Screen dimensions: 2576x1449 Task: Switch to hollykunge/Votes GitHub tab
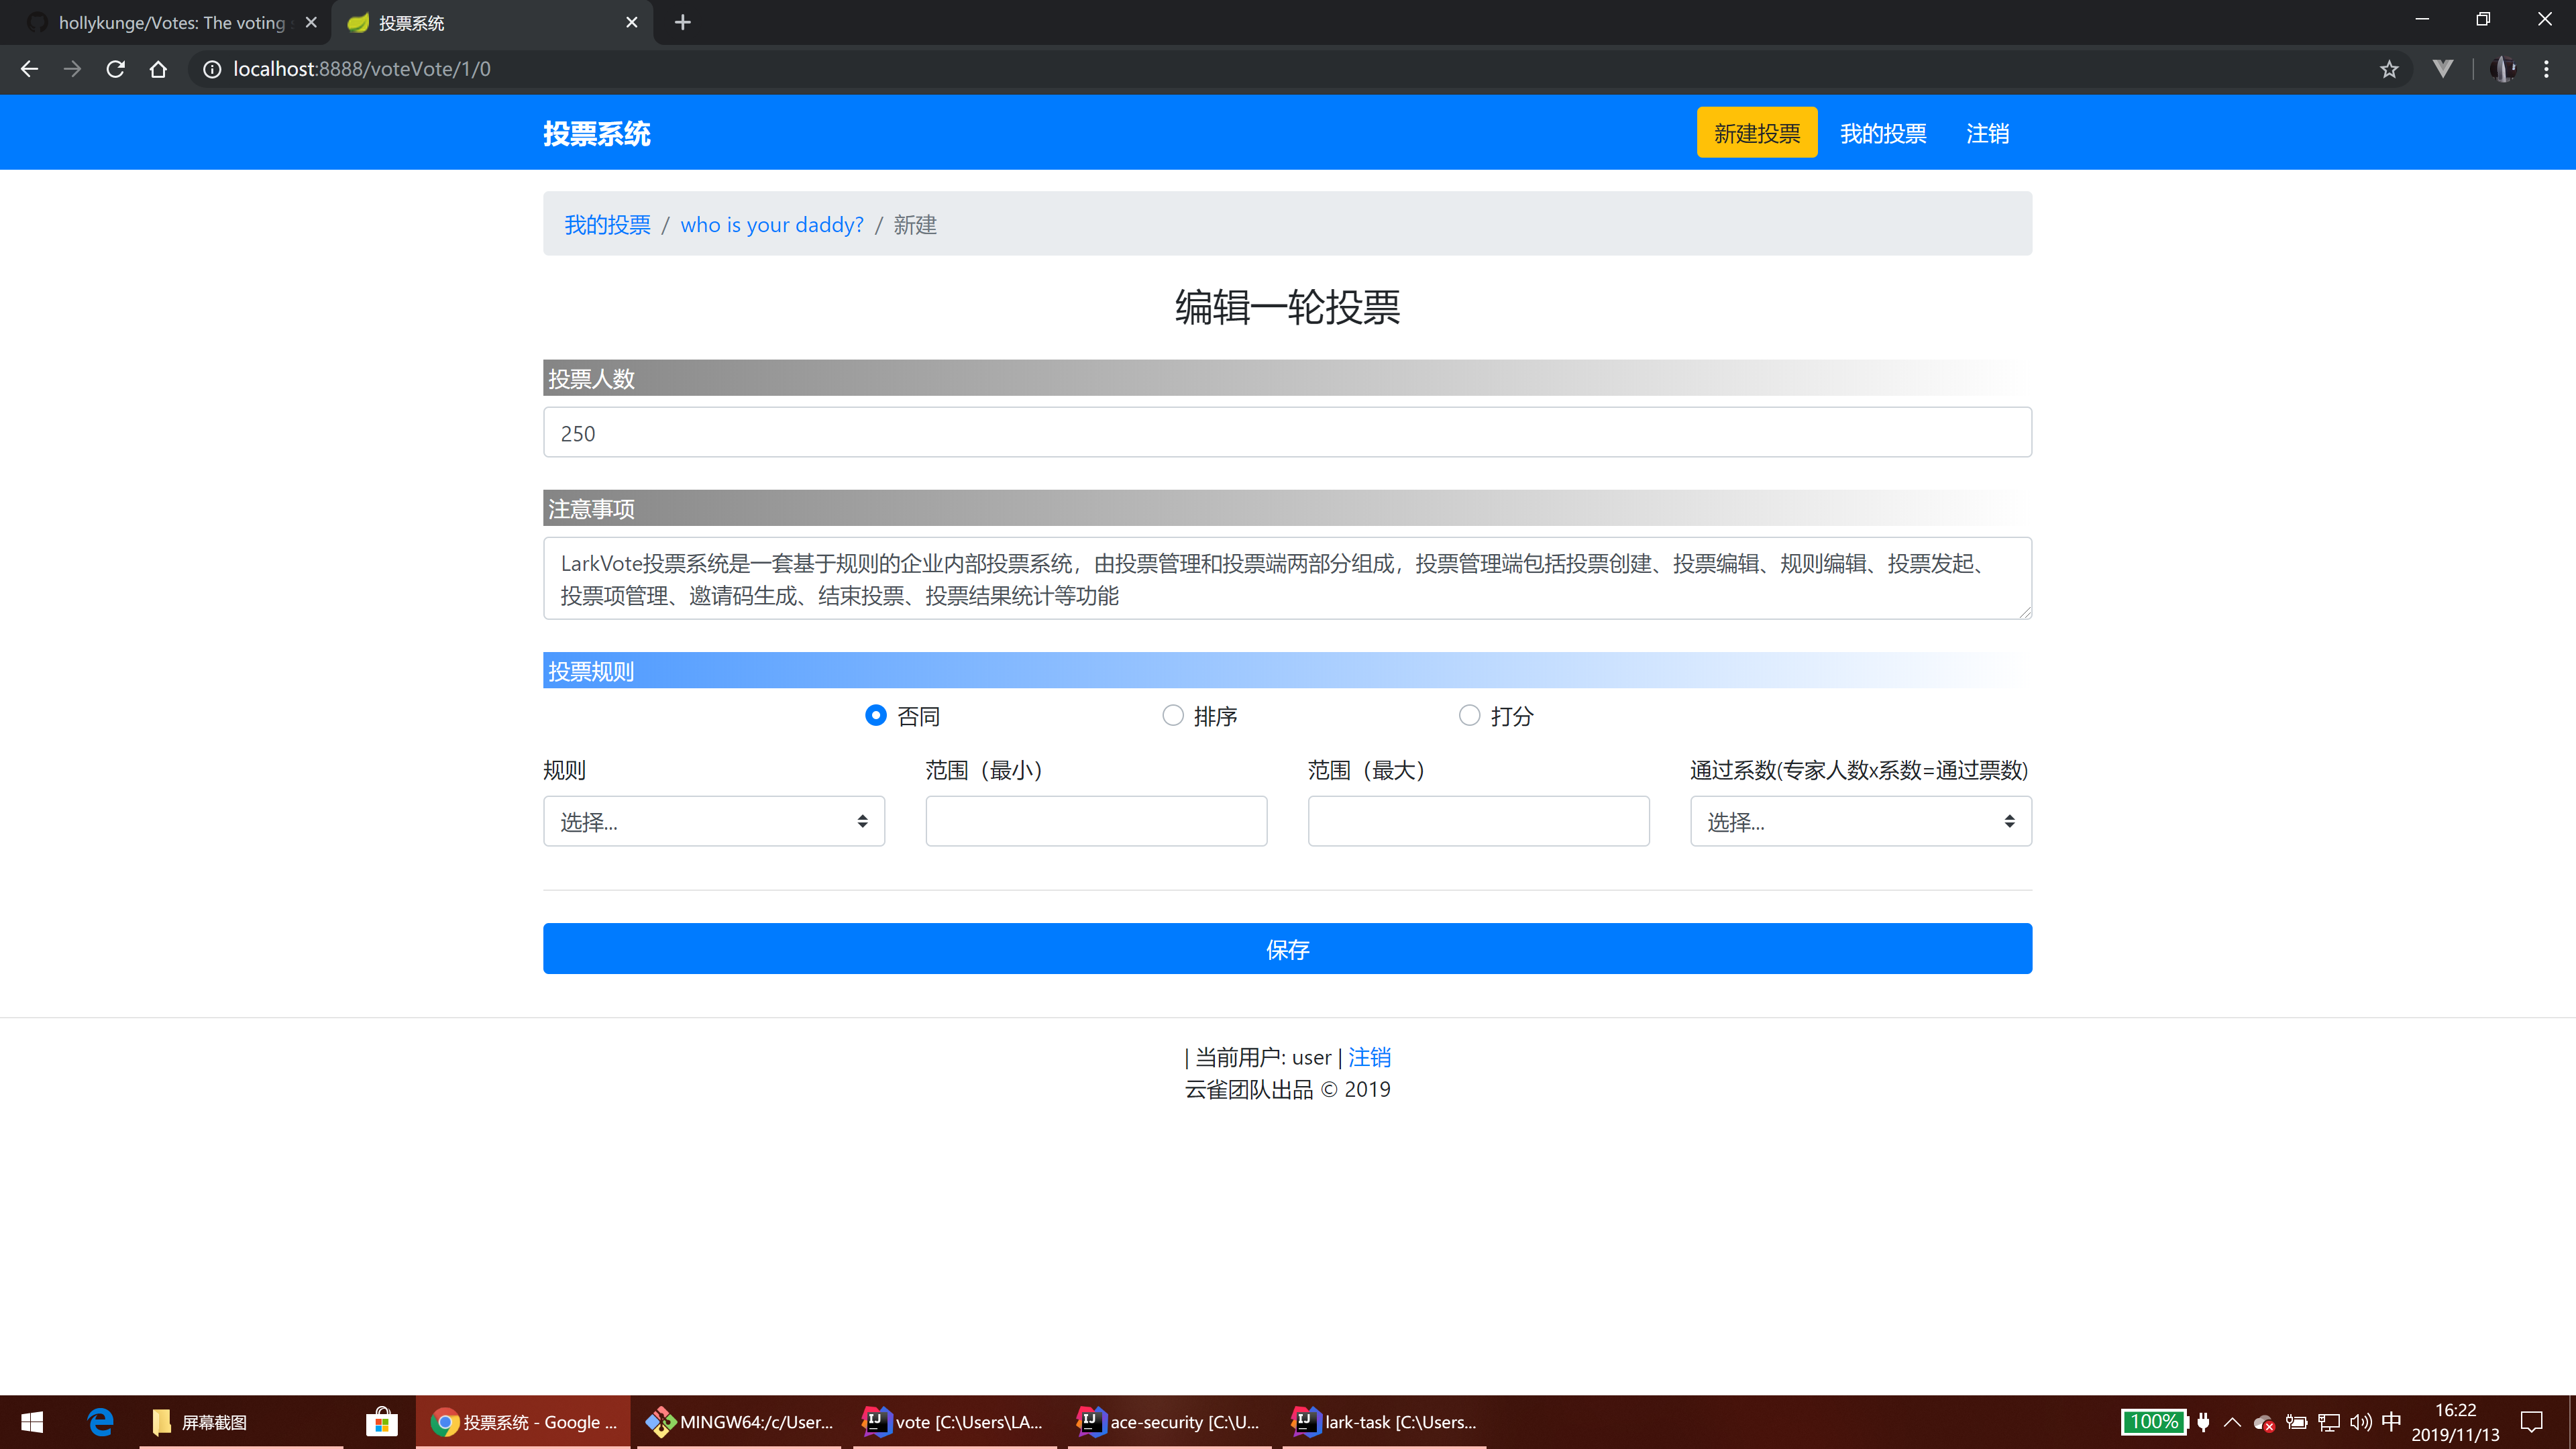(165, 22)
